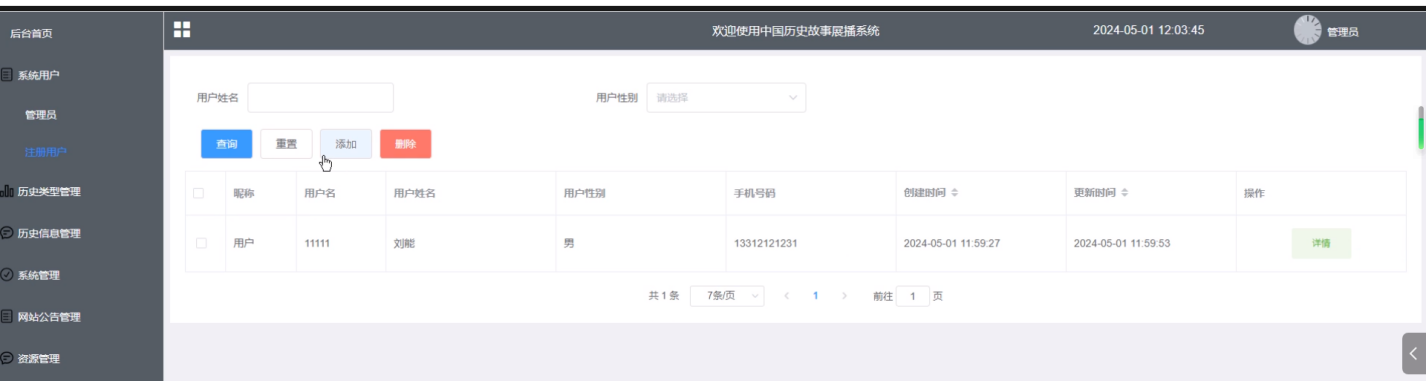The height and width of the screenshot is (381, 1426).
Task: Click the 历史类型管理 bar chart icon
Action: click(7, 192)
